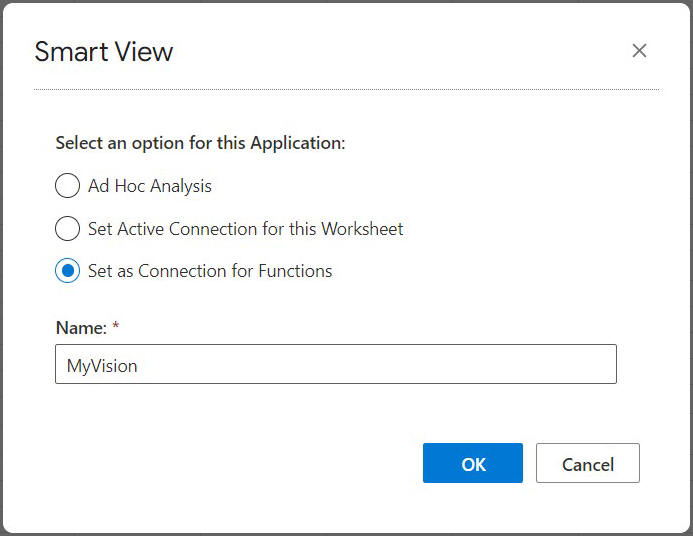Screen dimensions: 693x536
Task: Click the dotted divider line under the title
Action: [346, 90]
